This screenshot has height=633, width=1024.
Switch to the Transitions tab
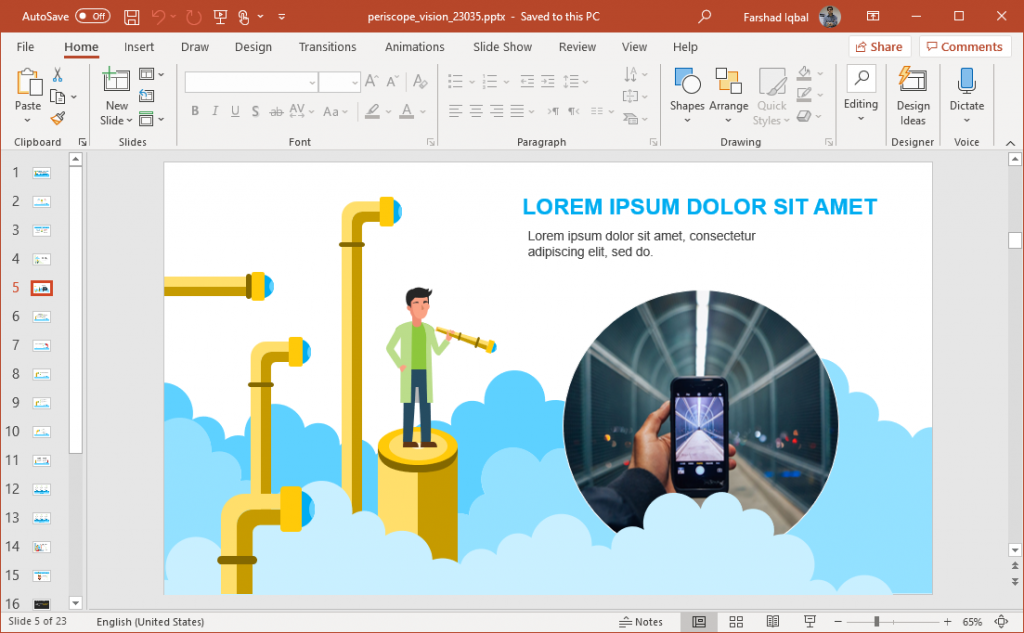click(x=326, y=47)
